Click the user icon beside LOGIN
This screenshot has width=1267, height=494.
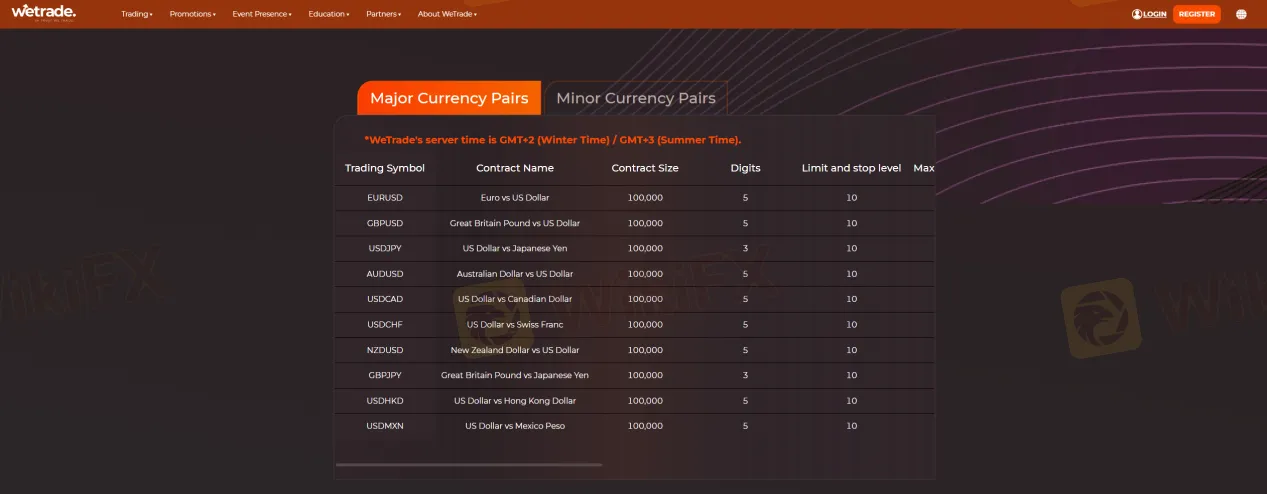[1137, 14]
